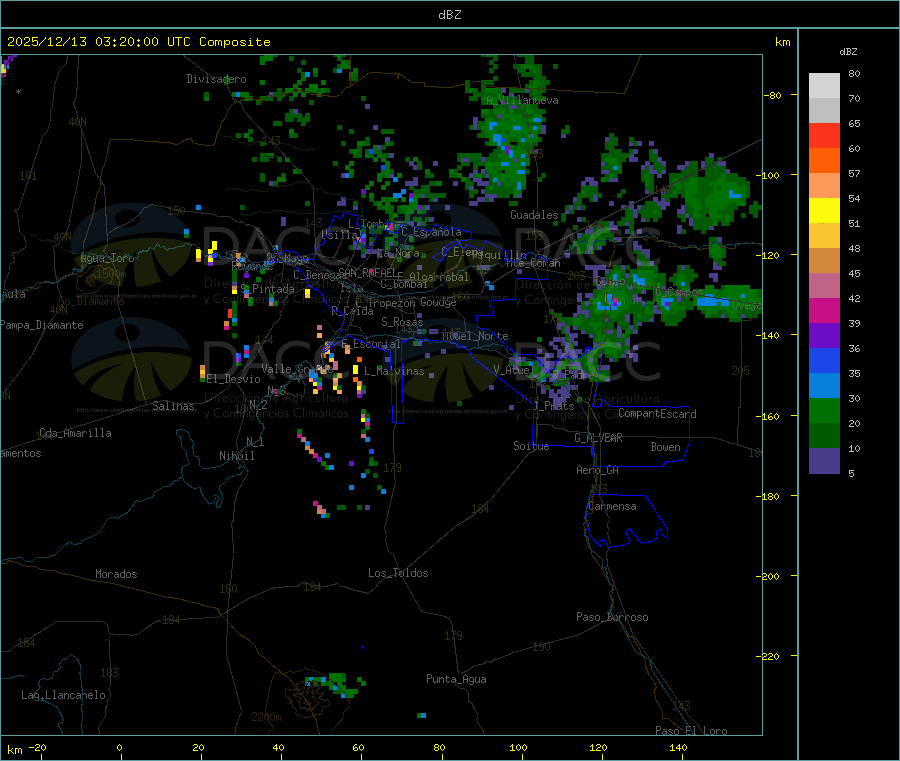
Task: Click the Bowen location label
Action: 665,447
